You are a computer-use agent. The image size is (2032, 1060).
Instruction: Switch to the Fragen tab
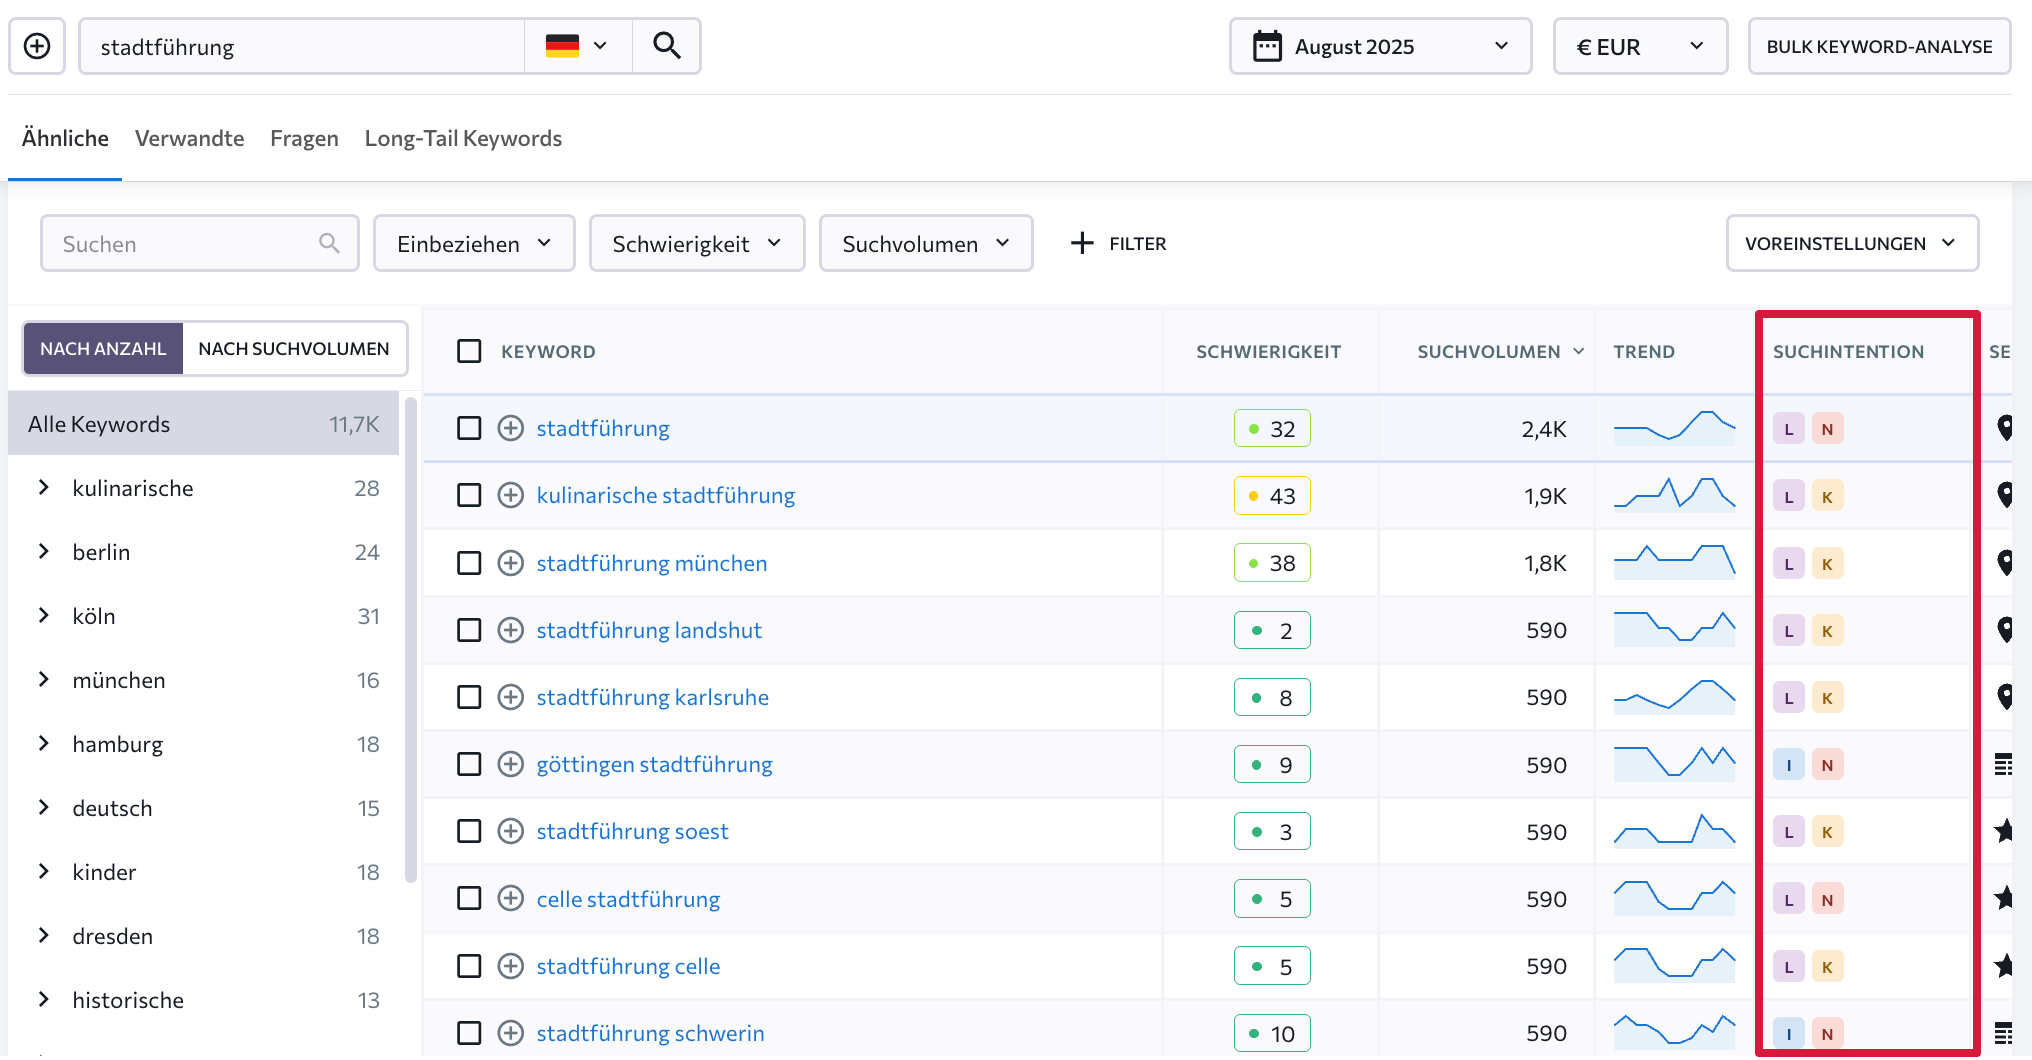(304, 138)
